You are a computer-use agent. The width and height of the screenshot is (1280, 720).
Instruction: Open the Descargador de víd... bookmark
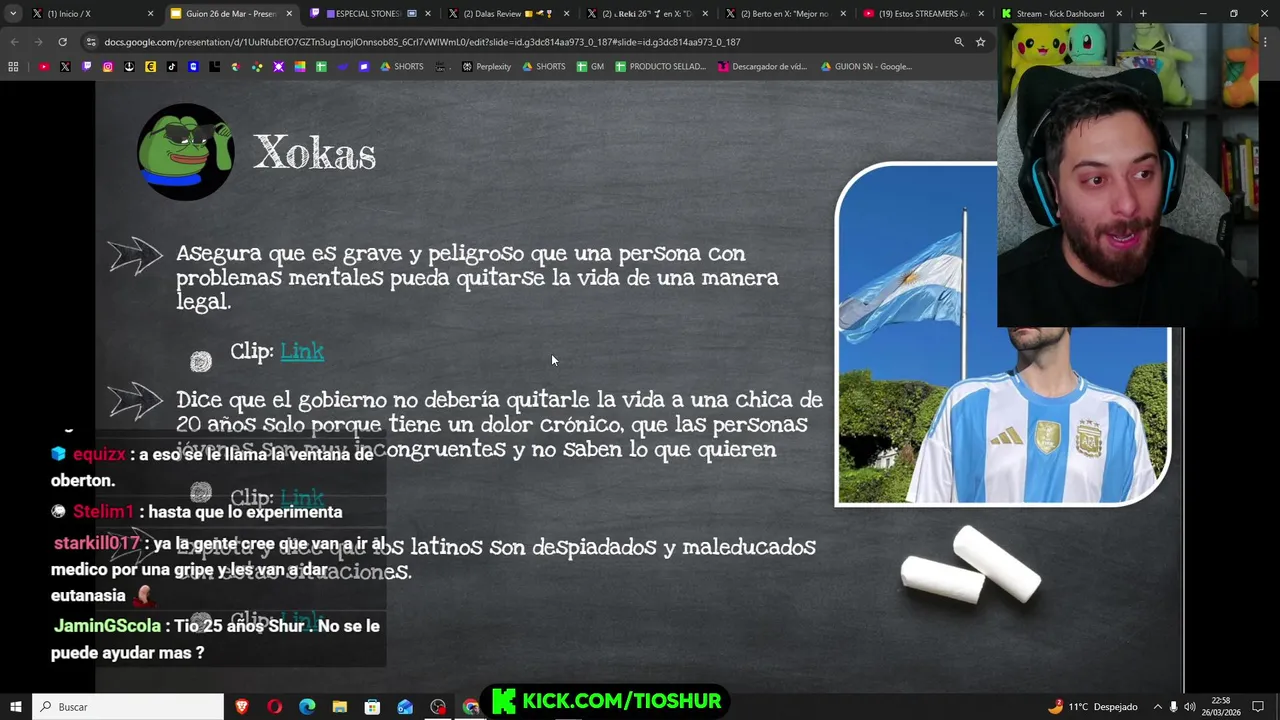[762, 67]
